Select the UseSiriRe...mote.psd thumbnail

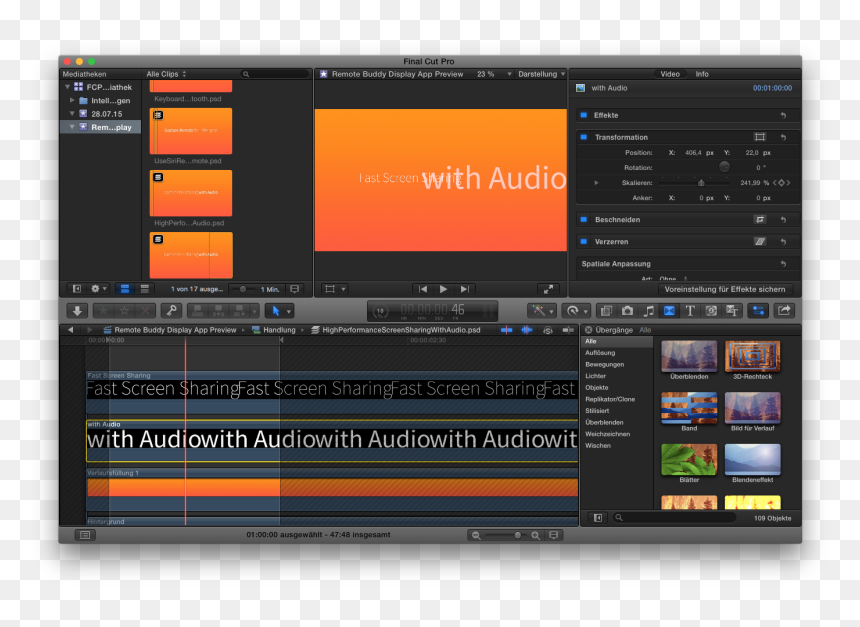(x=191, y=131)
